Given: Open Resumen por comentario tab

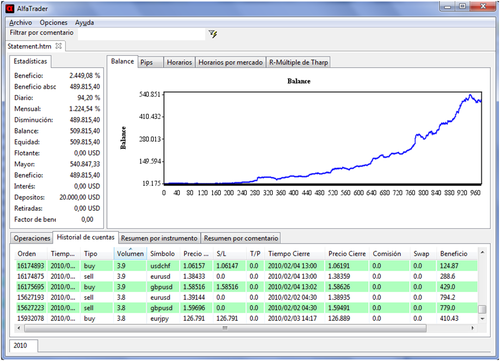Looking at the screenshot, I should (x=241, y=238).
